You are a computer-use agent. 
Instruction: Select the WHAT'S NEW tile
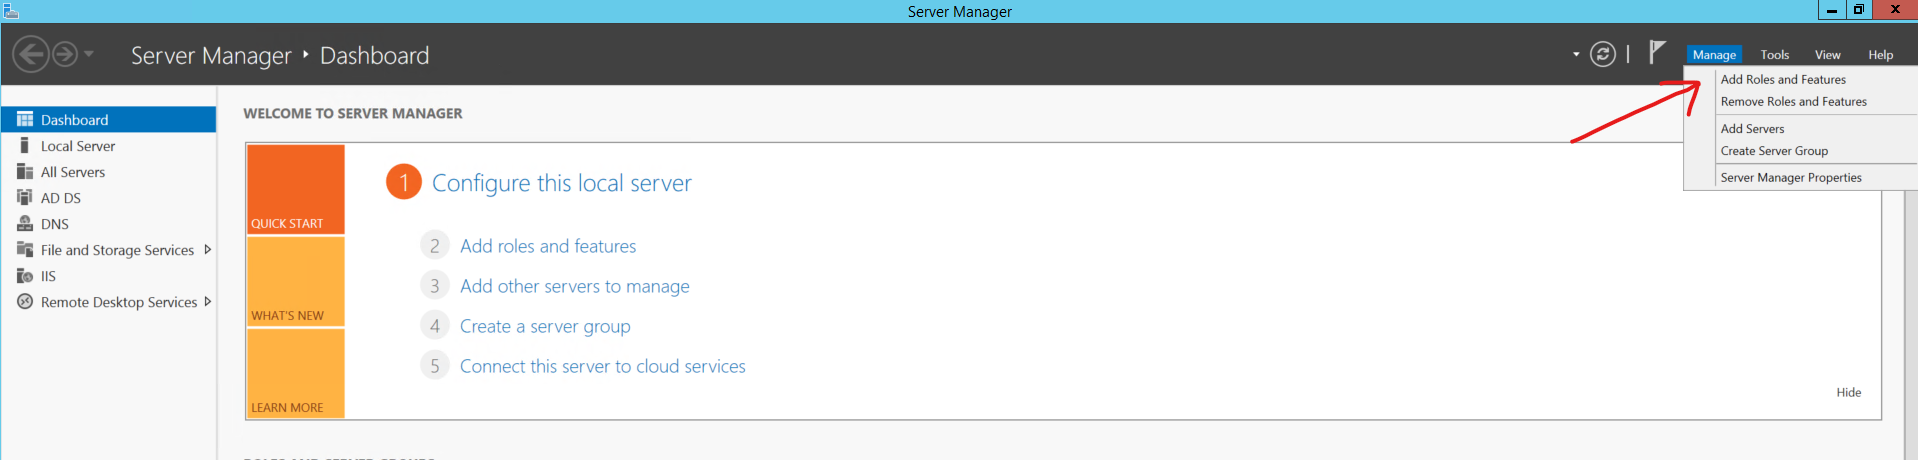tap(296, 282)
